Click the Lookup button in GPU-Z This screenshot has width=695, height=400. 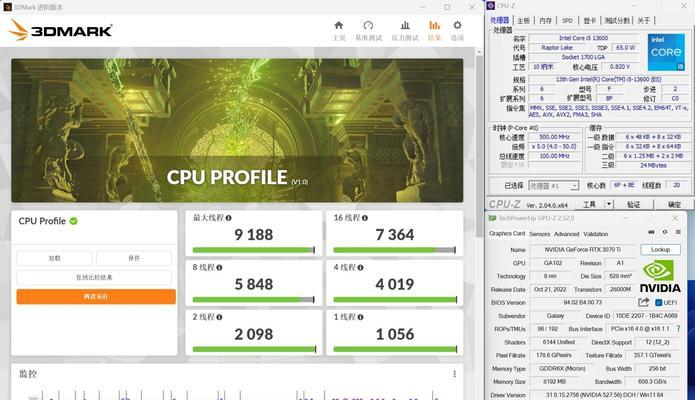point(660,250)
